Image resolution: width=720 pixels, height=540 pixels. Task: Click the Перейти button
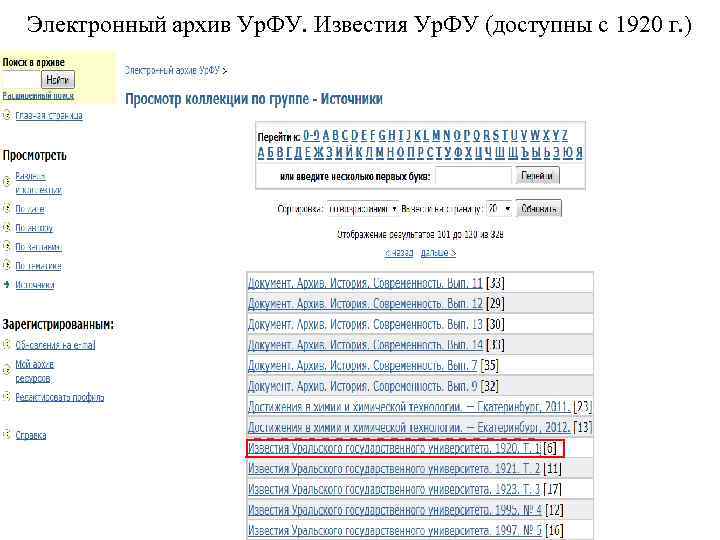[x=537, y=176]
